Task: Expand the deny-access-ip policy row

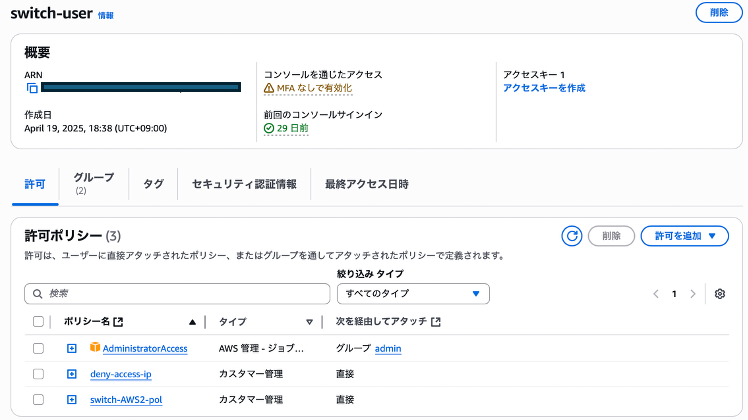Action: point(72,374)
